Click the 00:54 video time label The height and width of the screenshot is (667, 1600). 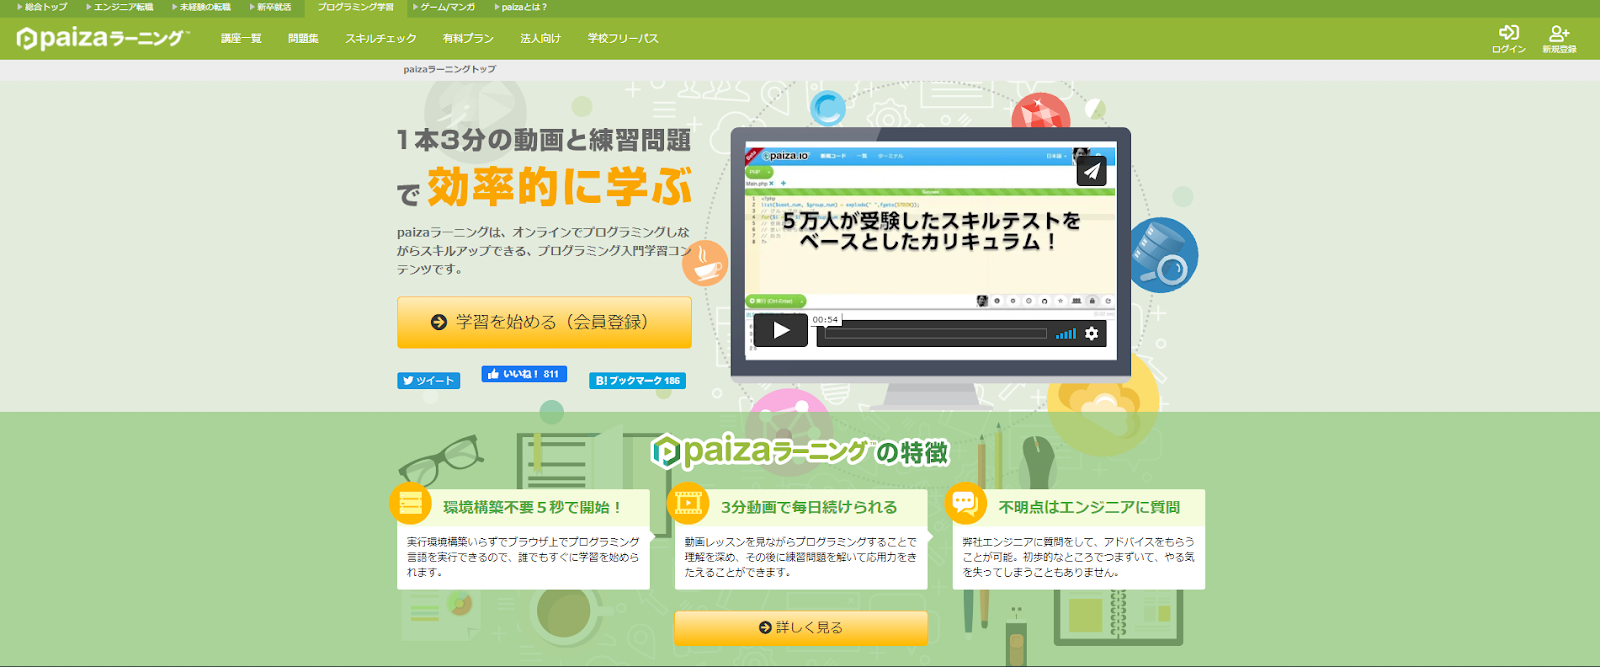pyautogui.click(x=825, y=320)
